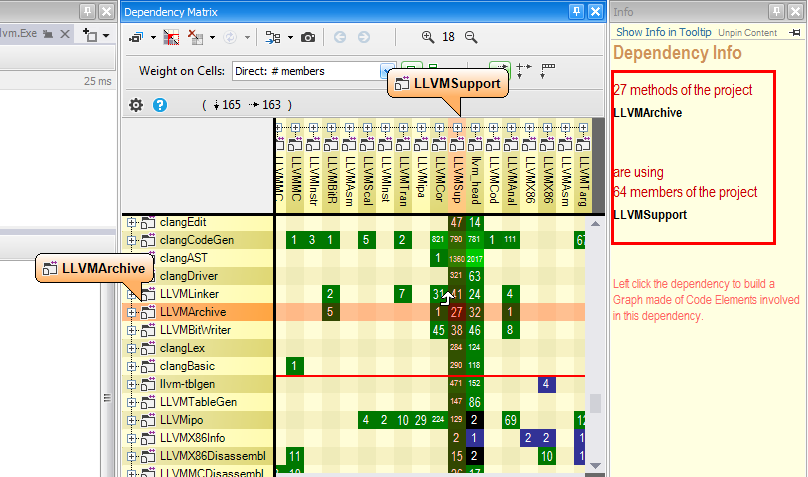Viewport: 808px width, 477px height.
Task: Click the header ruler arrow icon
Action: (x=548, y=71)
